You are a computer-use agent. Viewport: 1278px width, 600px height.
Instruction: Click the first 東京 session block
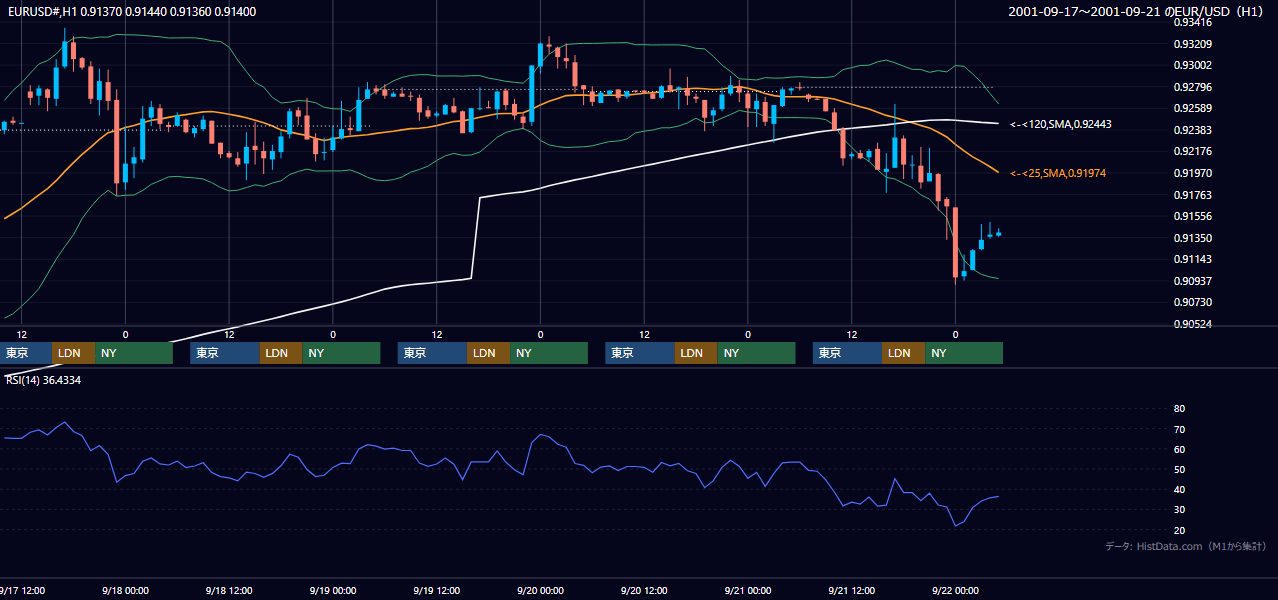(26, 353)
